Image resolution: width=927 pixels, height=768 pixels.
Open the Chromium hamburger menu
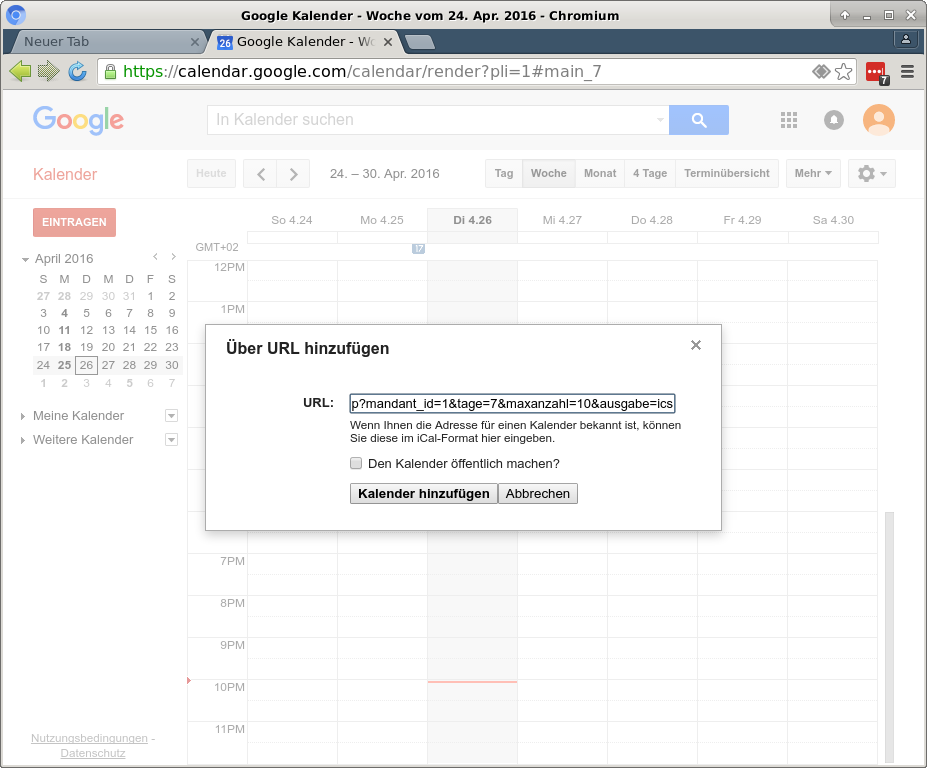point(907,71)
